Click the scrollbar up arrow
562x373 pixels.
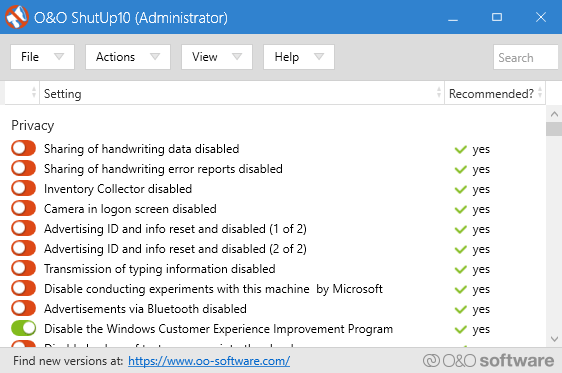(x=554, y=114)
